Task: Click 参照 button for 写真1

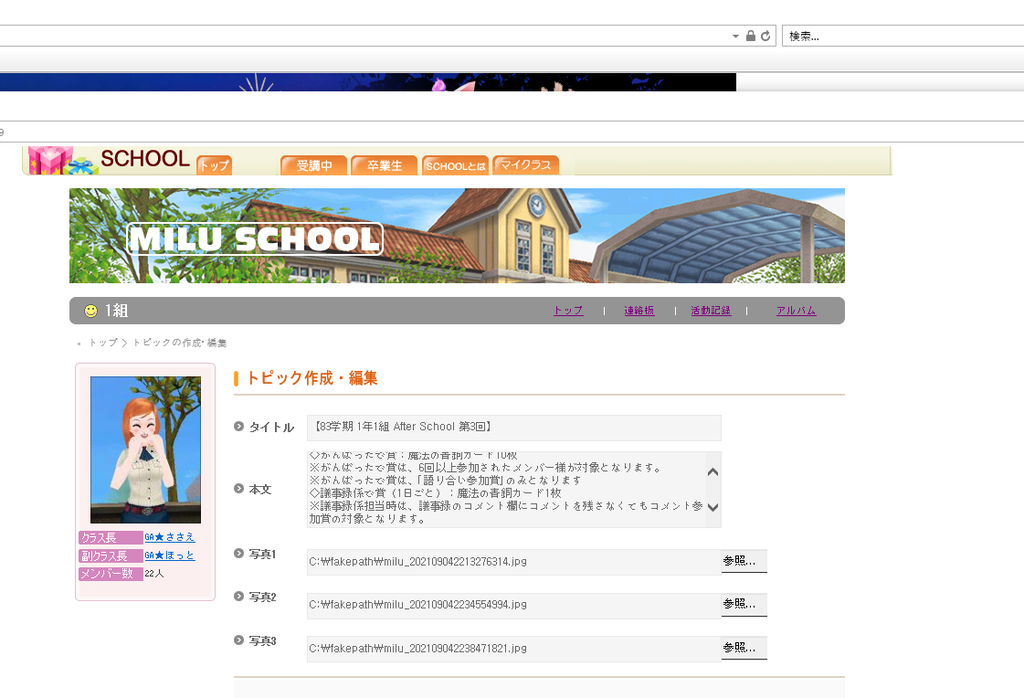Action: pyautogui.click(x=744, y=561)
